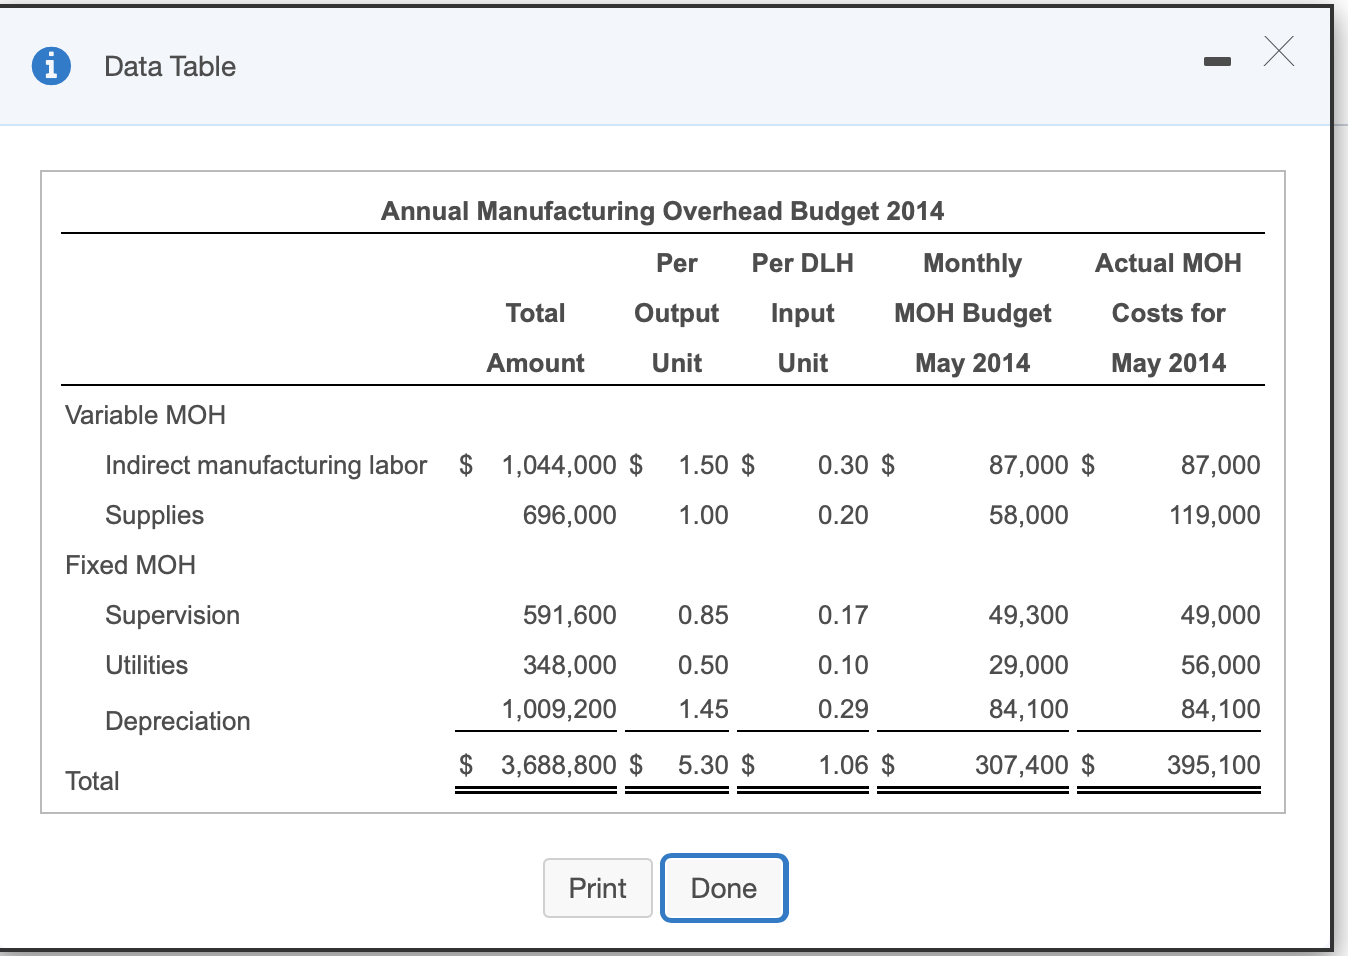Select the 1,044,000 total amount value
Viewport: 1348px width, 956px height.
(x=559, y=465)
